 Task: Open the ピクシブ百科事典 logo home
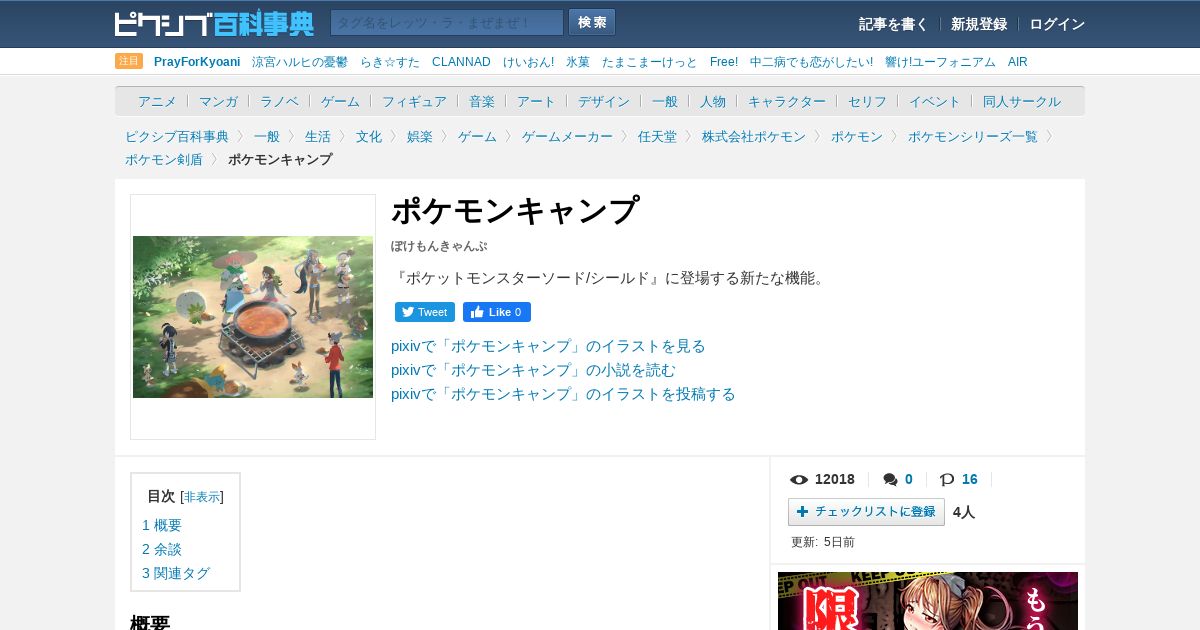pyautogui.click(x=214, y=23)
